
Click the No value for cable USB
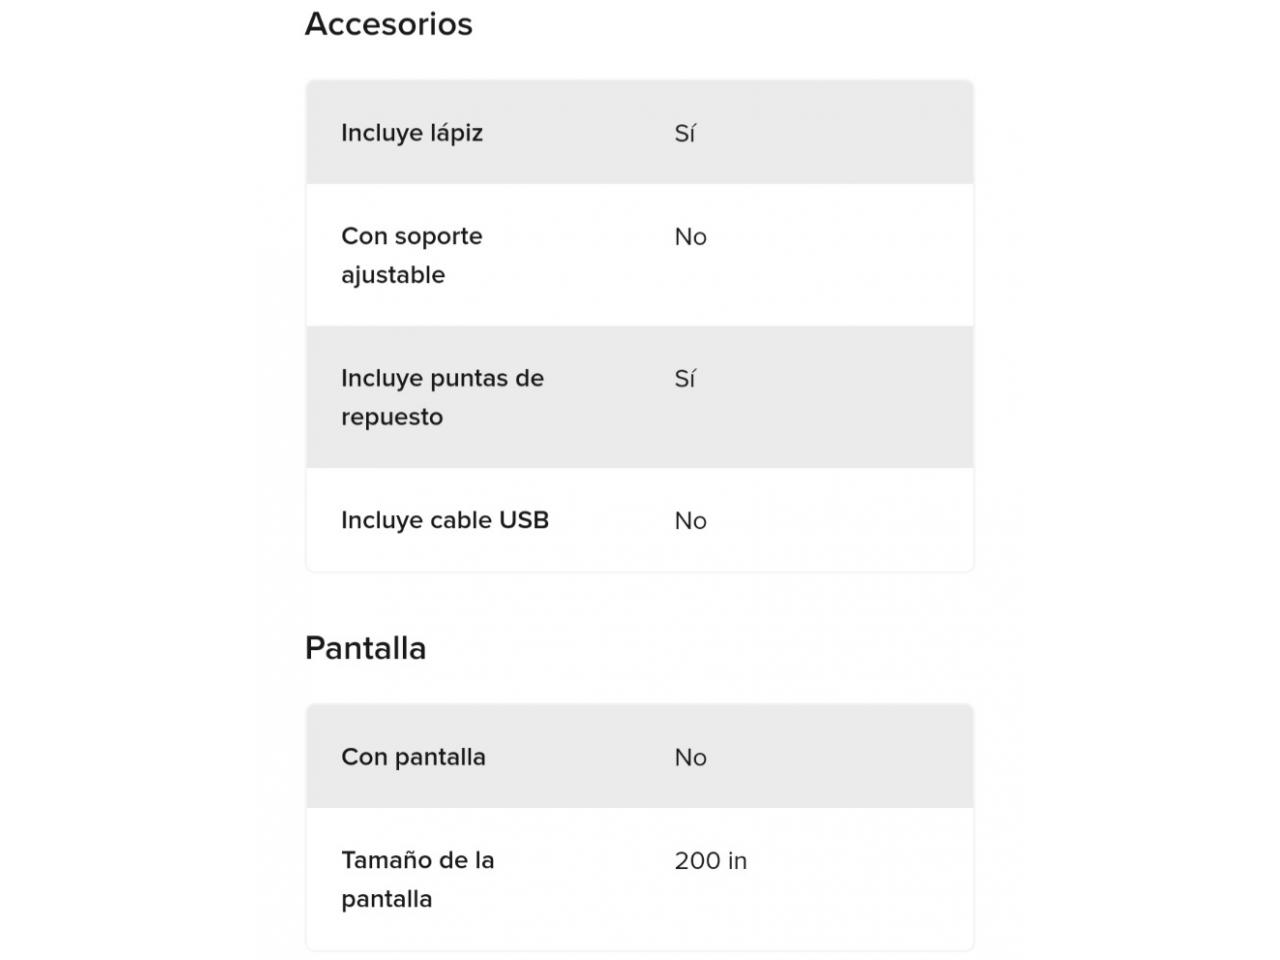tap(691, 521)
